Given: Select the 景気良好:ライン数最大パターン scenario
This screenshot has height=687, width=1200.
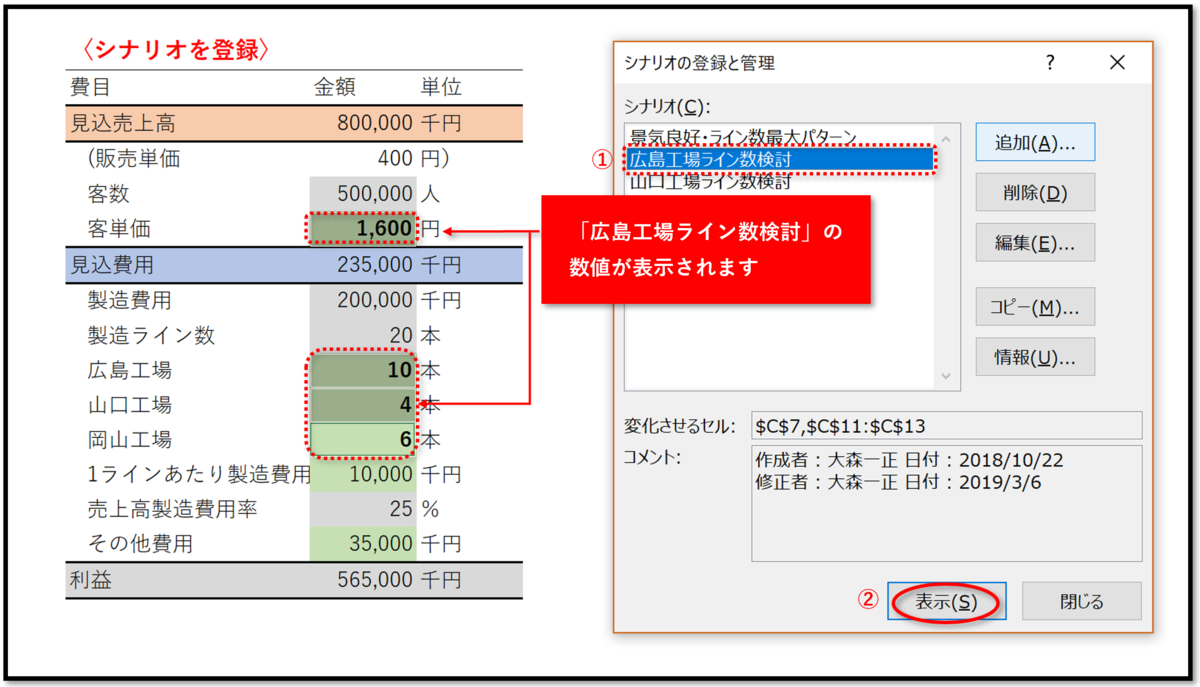Looking at the screenshot, I should tap(740, 136).
